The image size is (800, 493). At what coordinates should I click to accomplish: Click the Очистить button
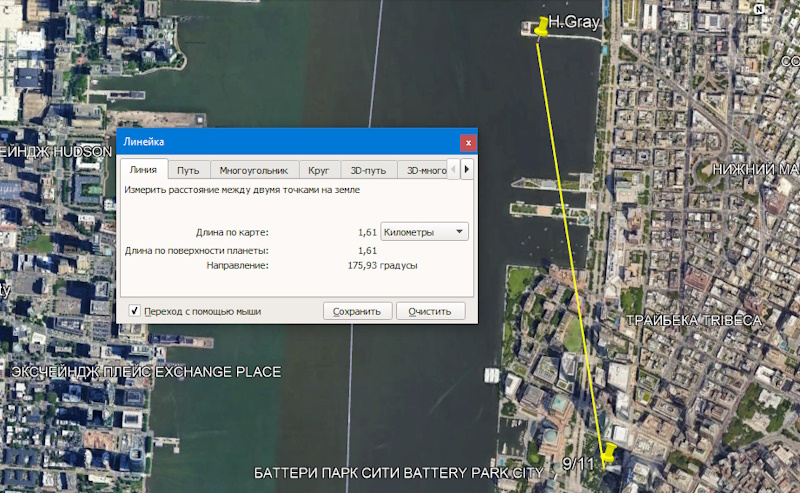coord(430,311)
